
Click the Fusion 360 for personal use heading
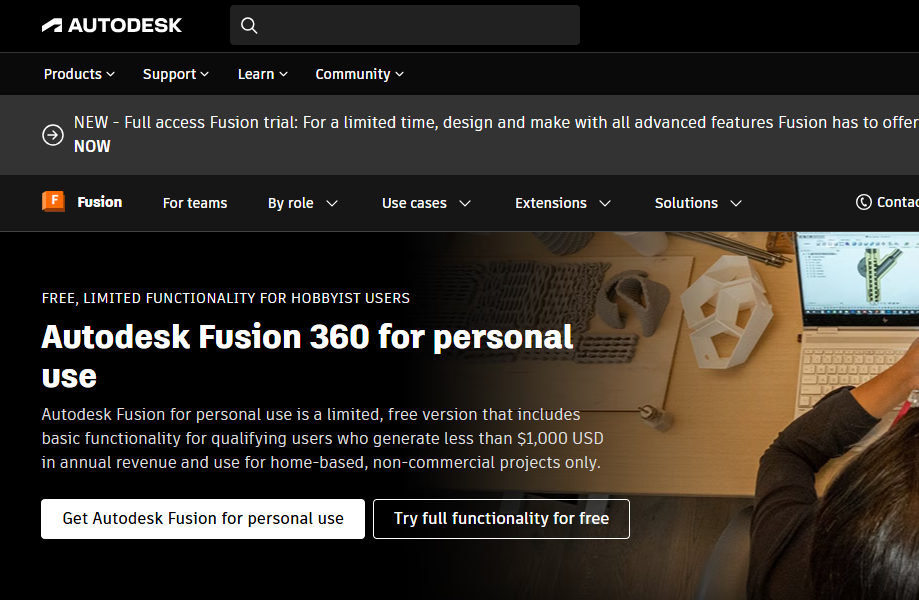[307, 356]
